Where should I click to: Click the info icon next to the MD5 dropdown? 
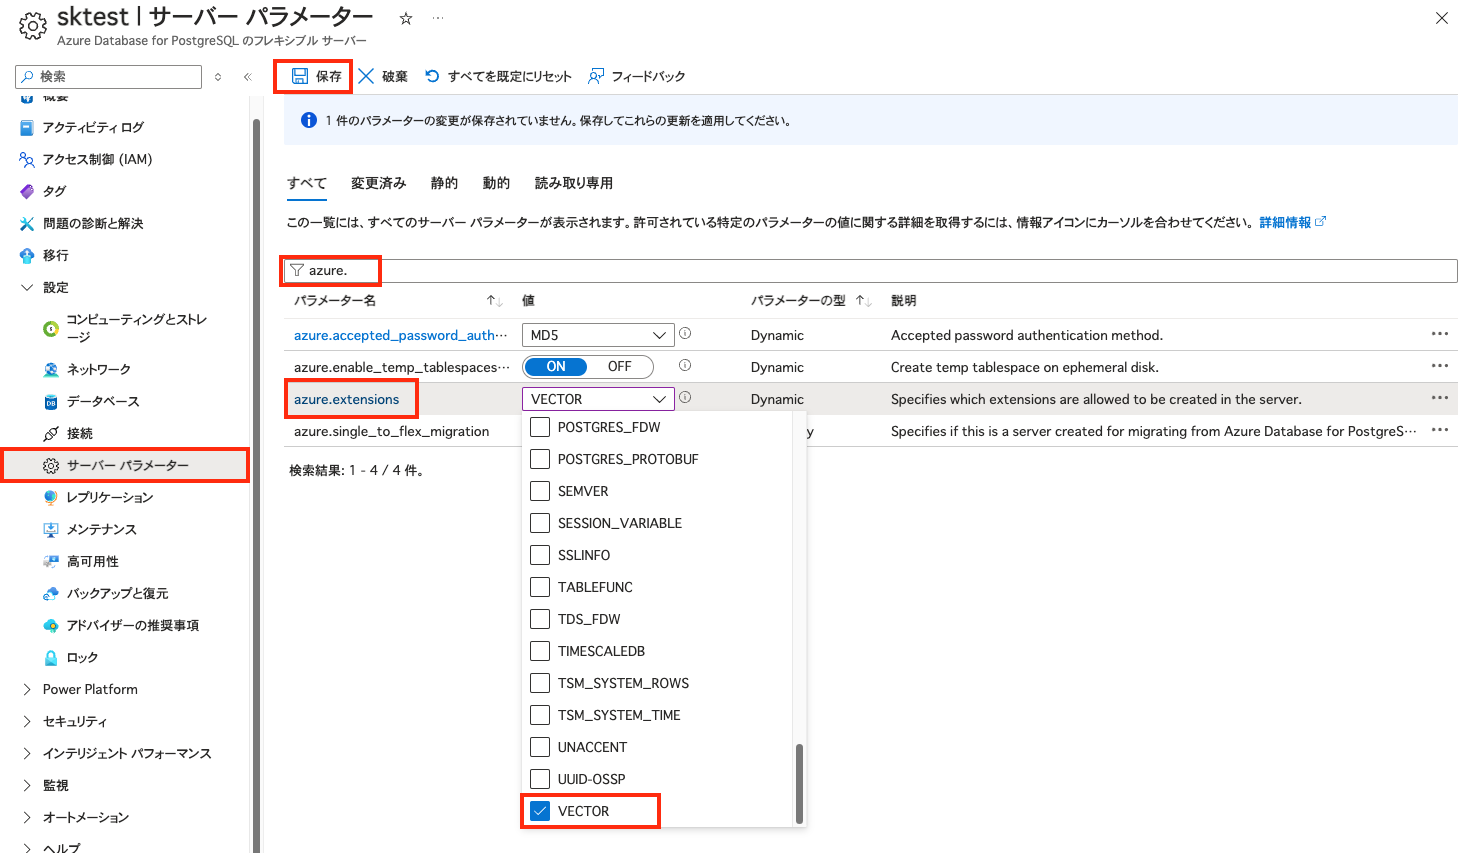(686, 334)
